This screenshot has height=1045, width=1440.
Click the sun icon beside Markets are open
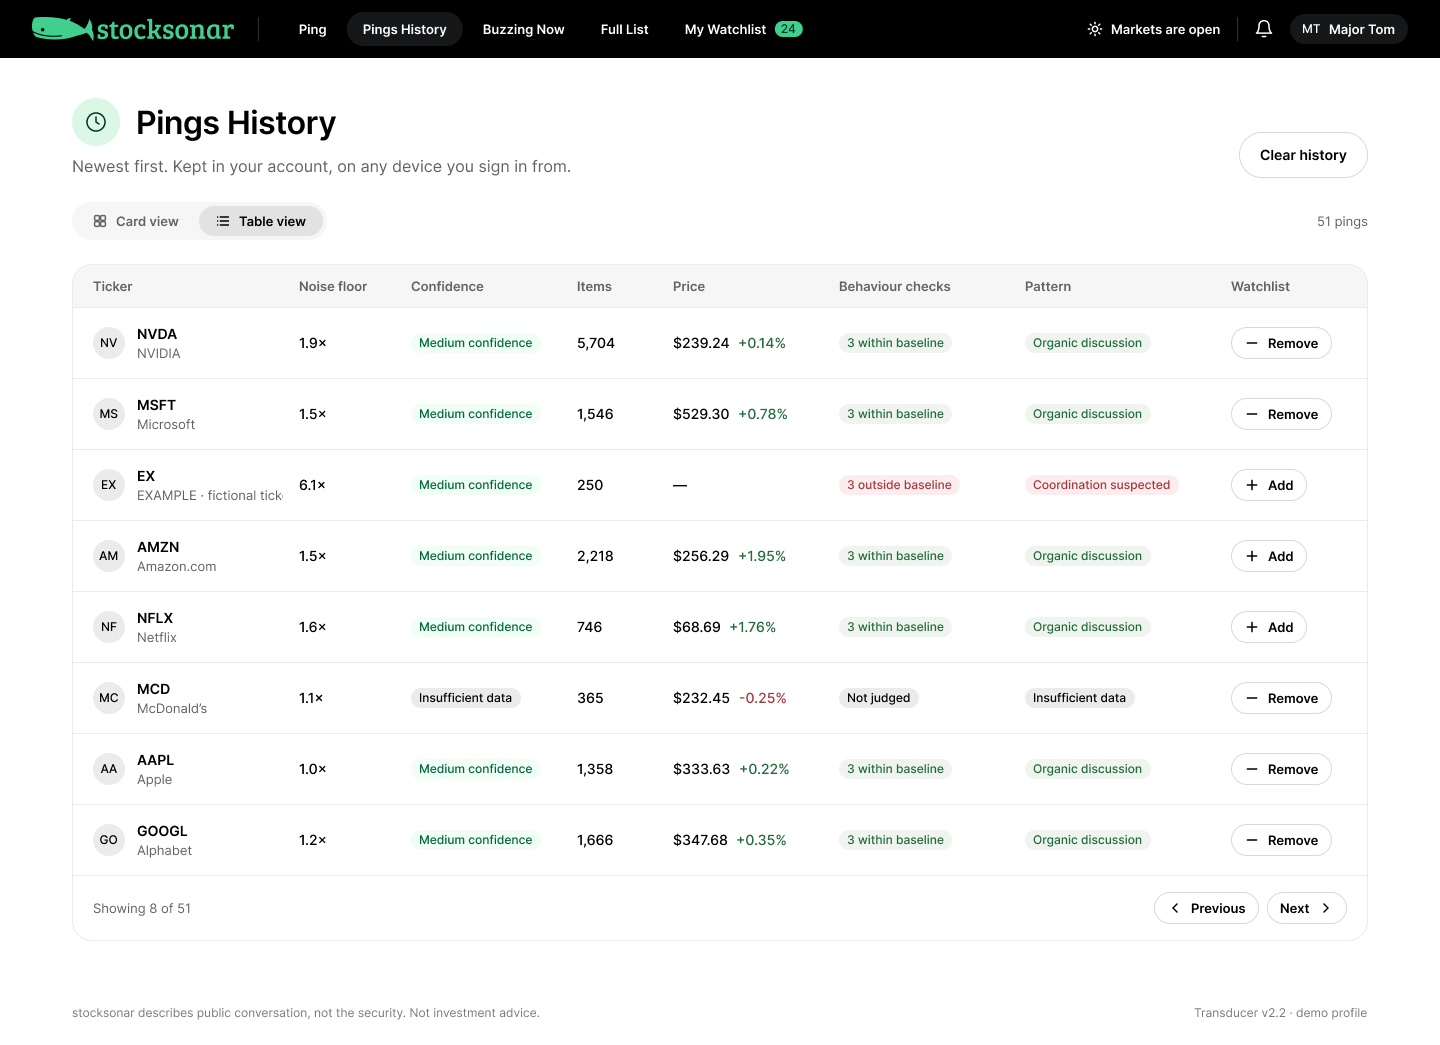[1095, 29]
